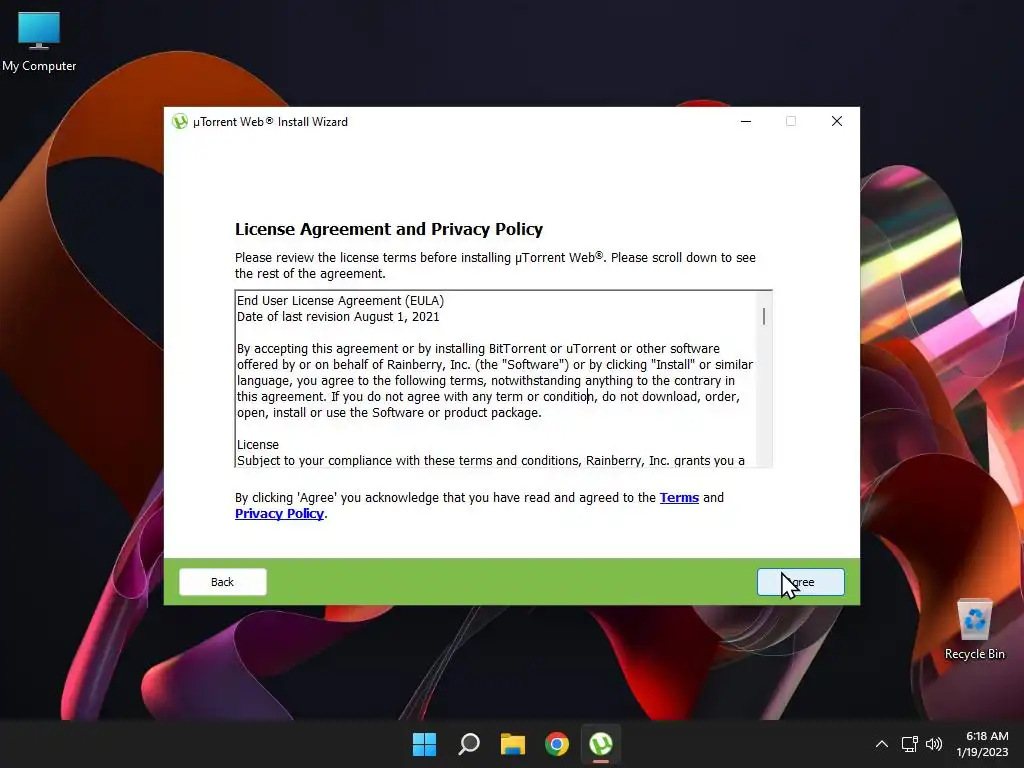1024x768 pixels.
Task: Open the Windows Start menu
Action: 424,744
